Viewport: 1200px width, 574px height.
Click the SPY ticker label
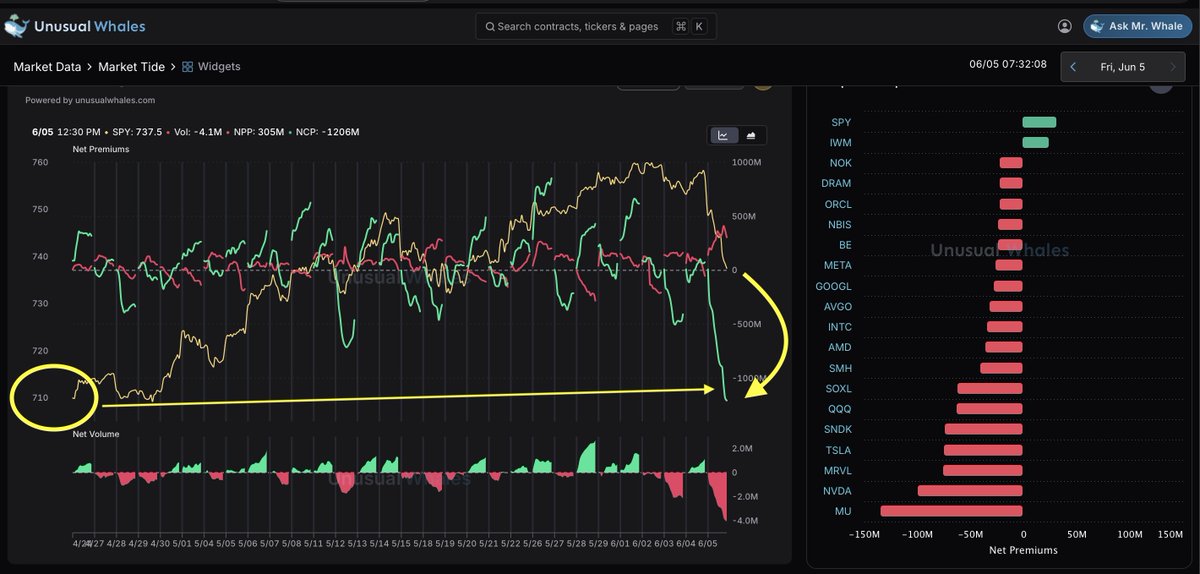[x=841, y=122]
